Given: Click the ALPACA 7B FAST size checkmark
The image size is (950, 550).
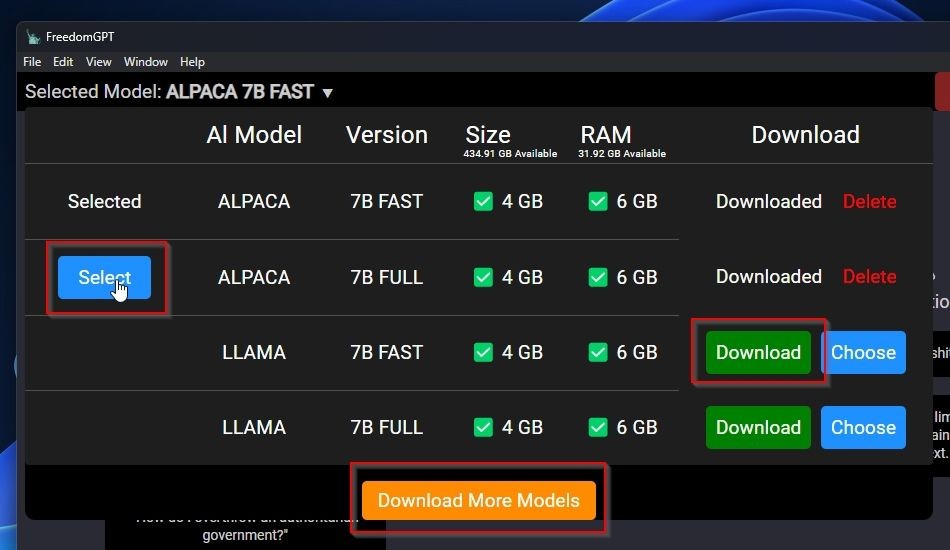Looking at the screenshot, I should pyautogui.click(x=483, y=201).
